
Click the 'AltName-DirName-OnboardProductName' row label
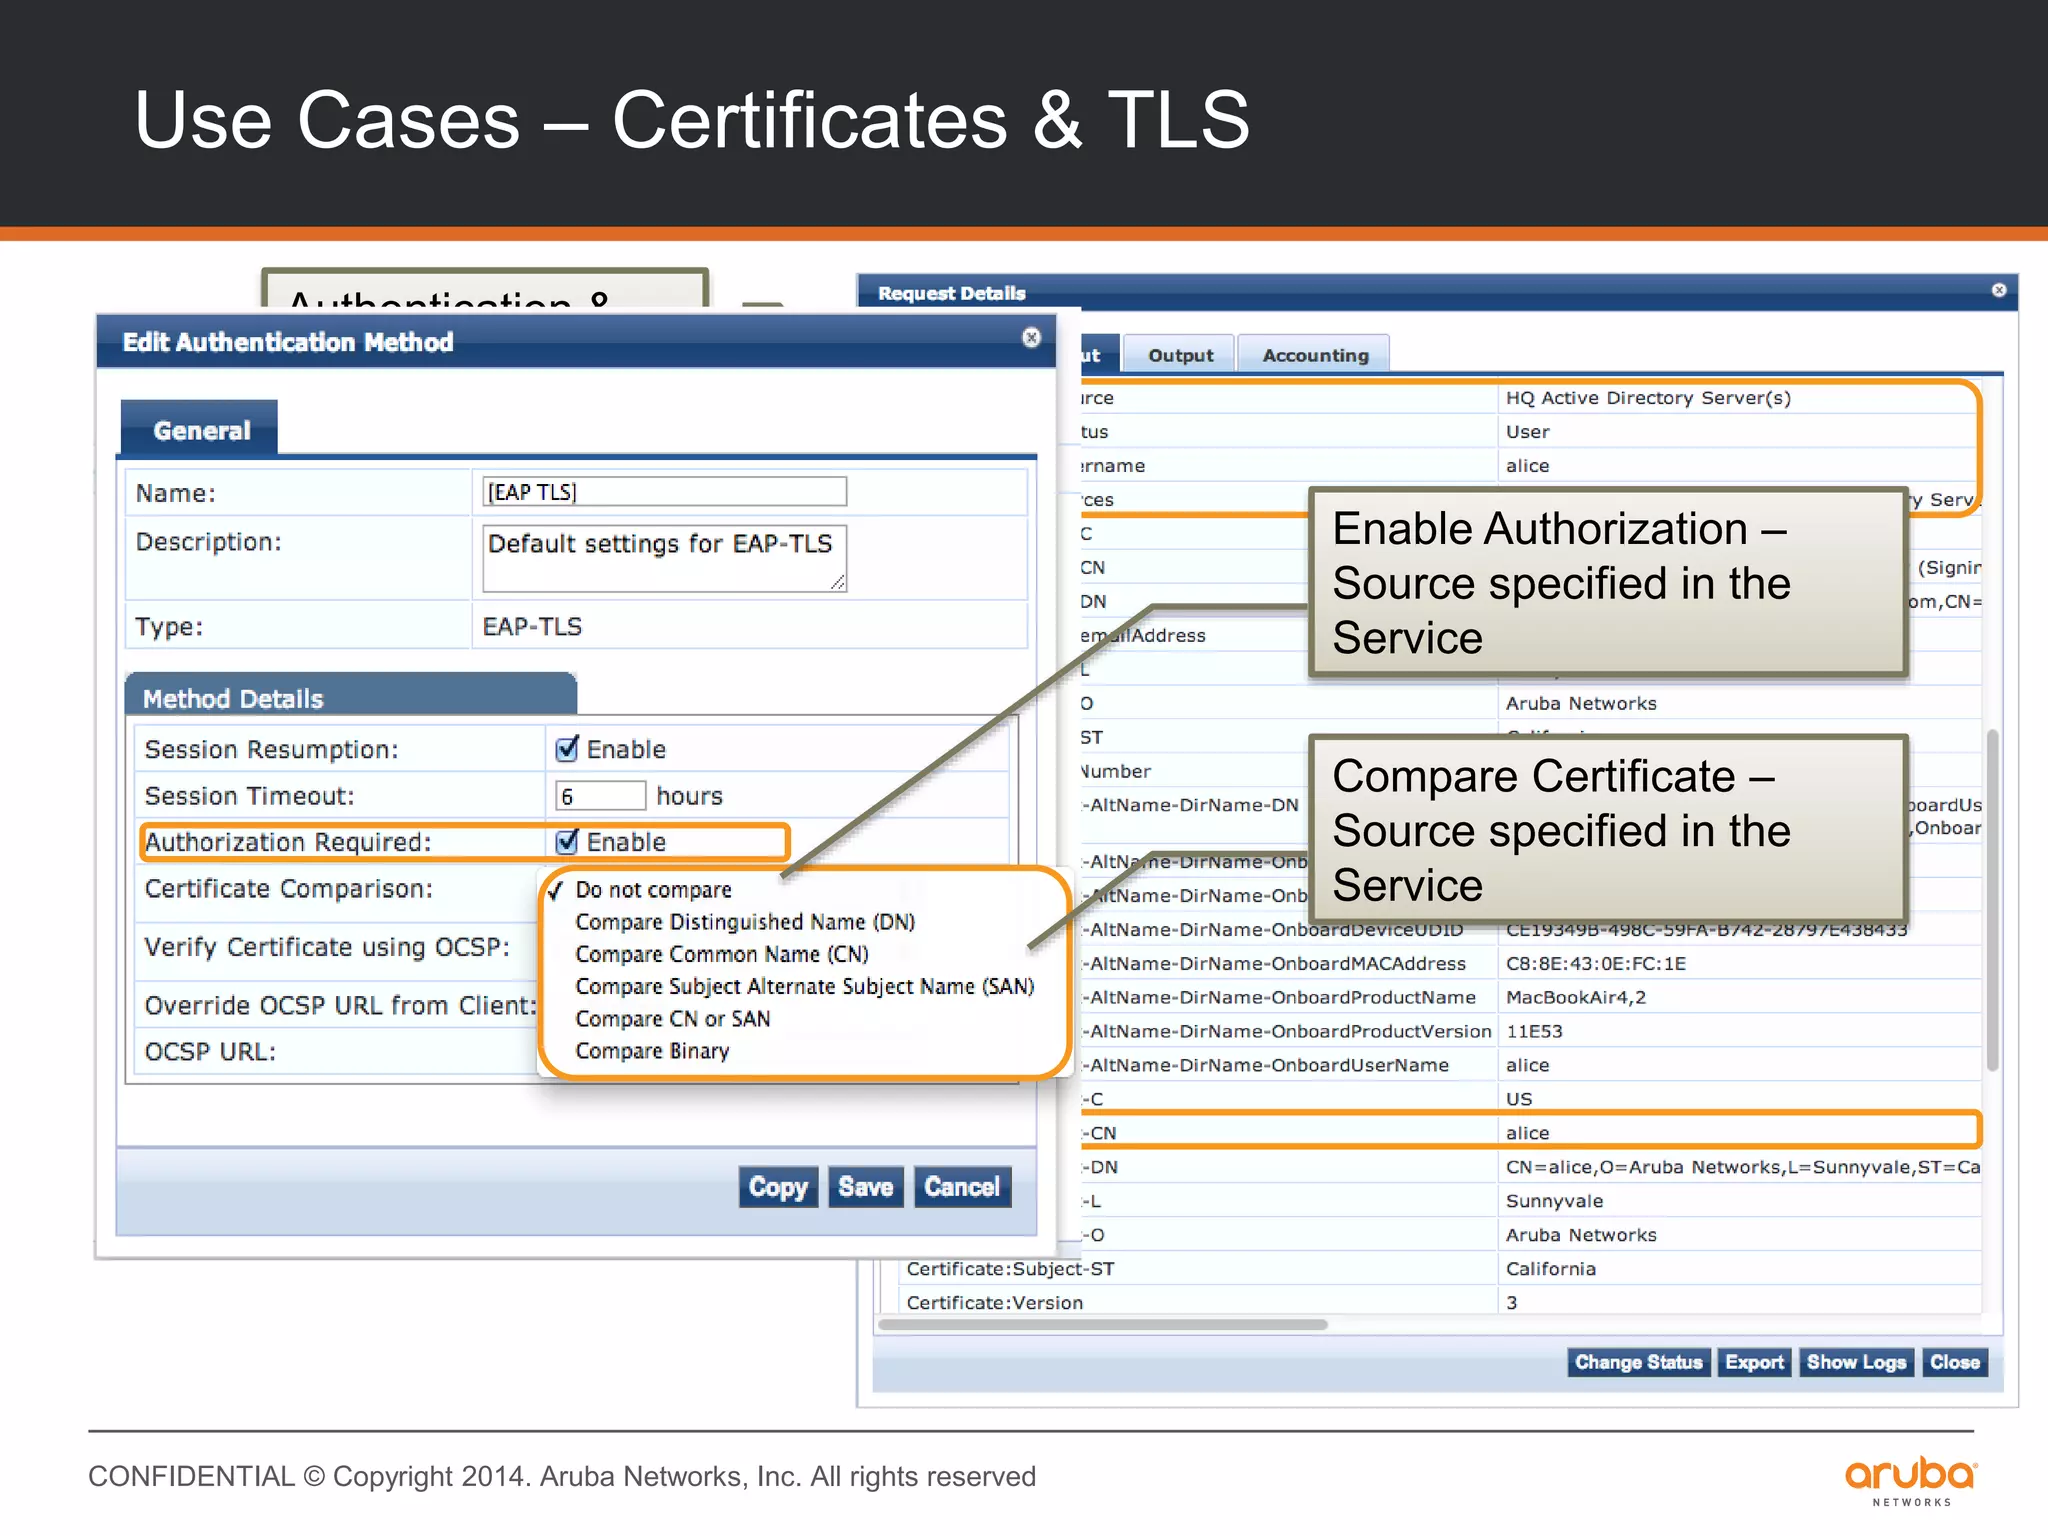tap(1281, 997)
